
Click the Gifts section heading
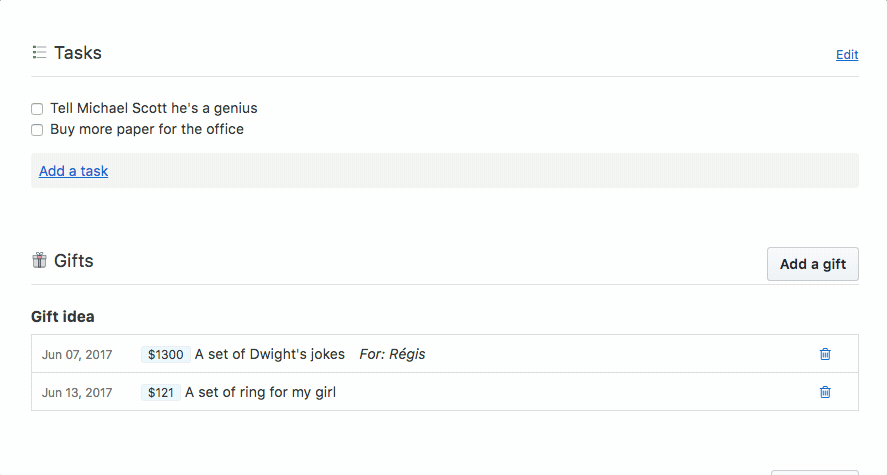(x=74, y=261)
